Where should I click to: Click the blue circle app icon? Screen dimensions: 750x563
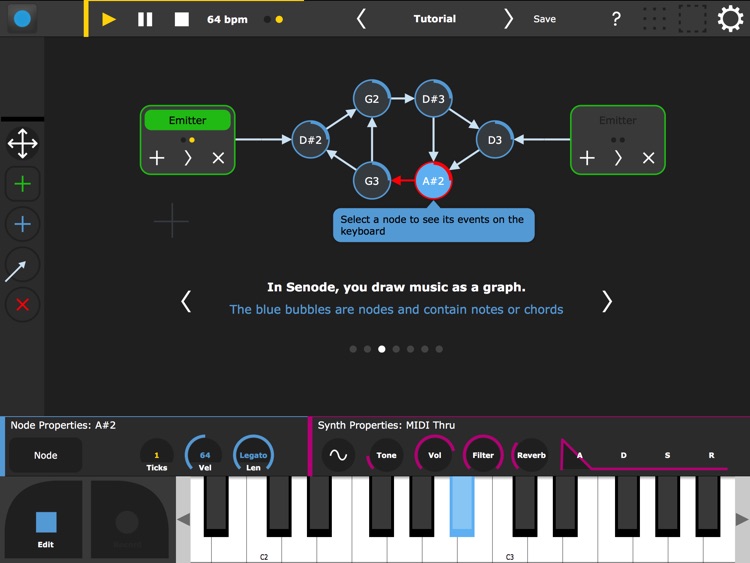(22, 19)
